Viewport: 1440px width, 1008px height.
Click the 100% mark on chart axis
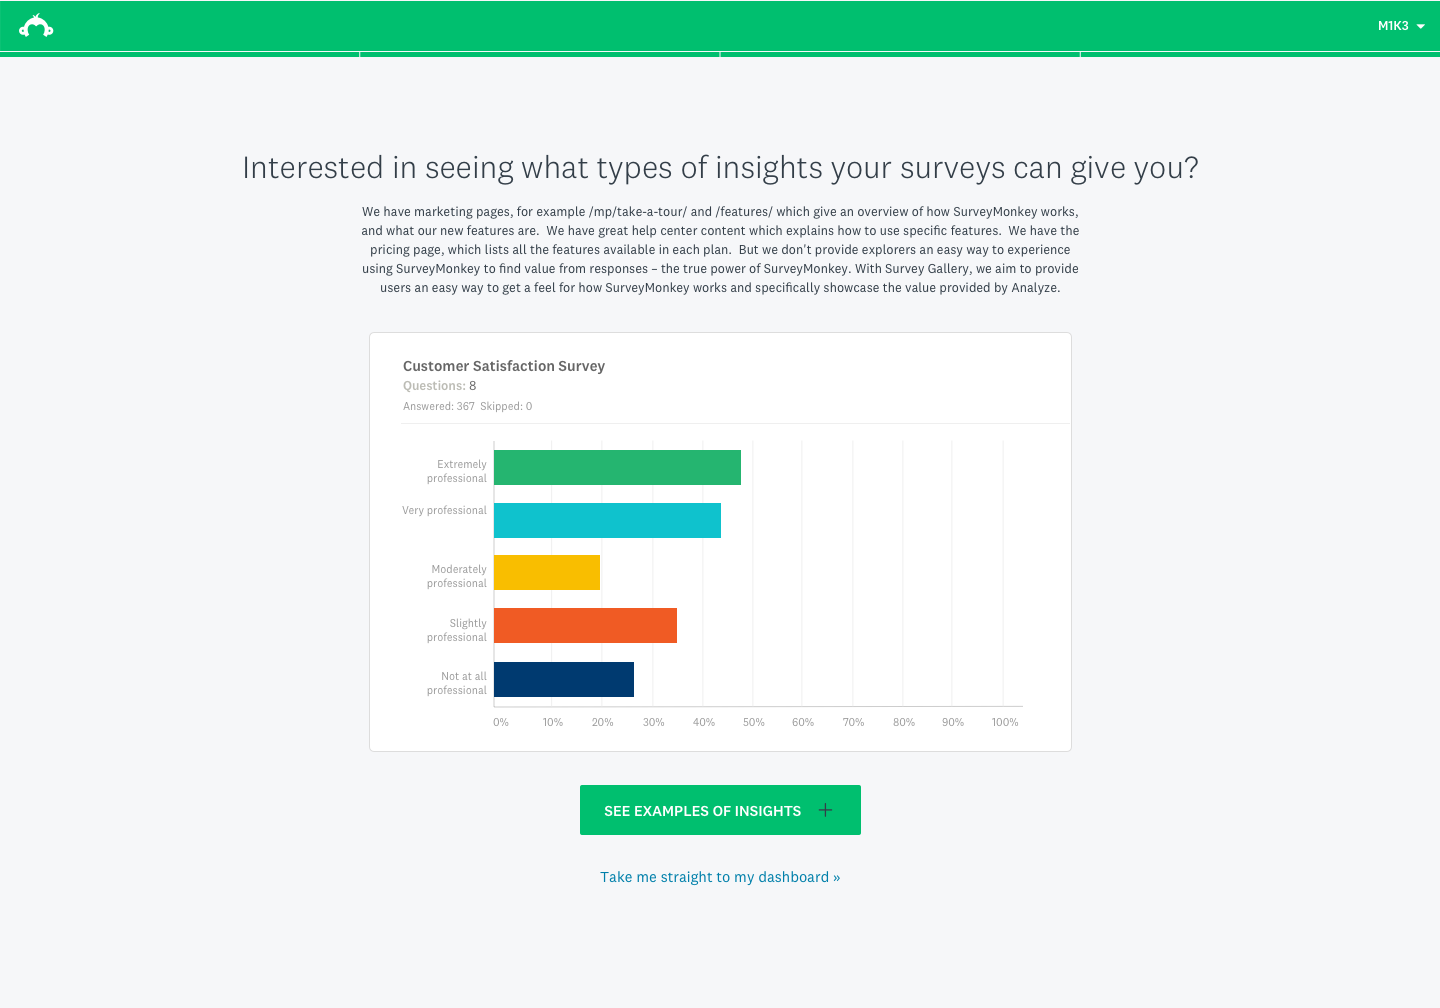point(1005,722)
